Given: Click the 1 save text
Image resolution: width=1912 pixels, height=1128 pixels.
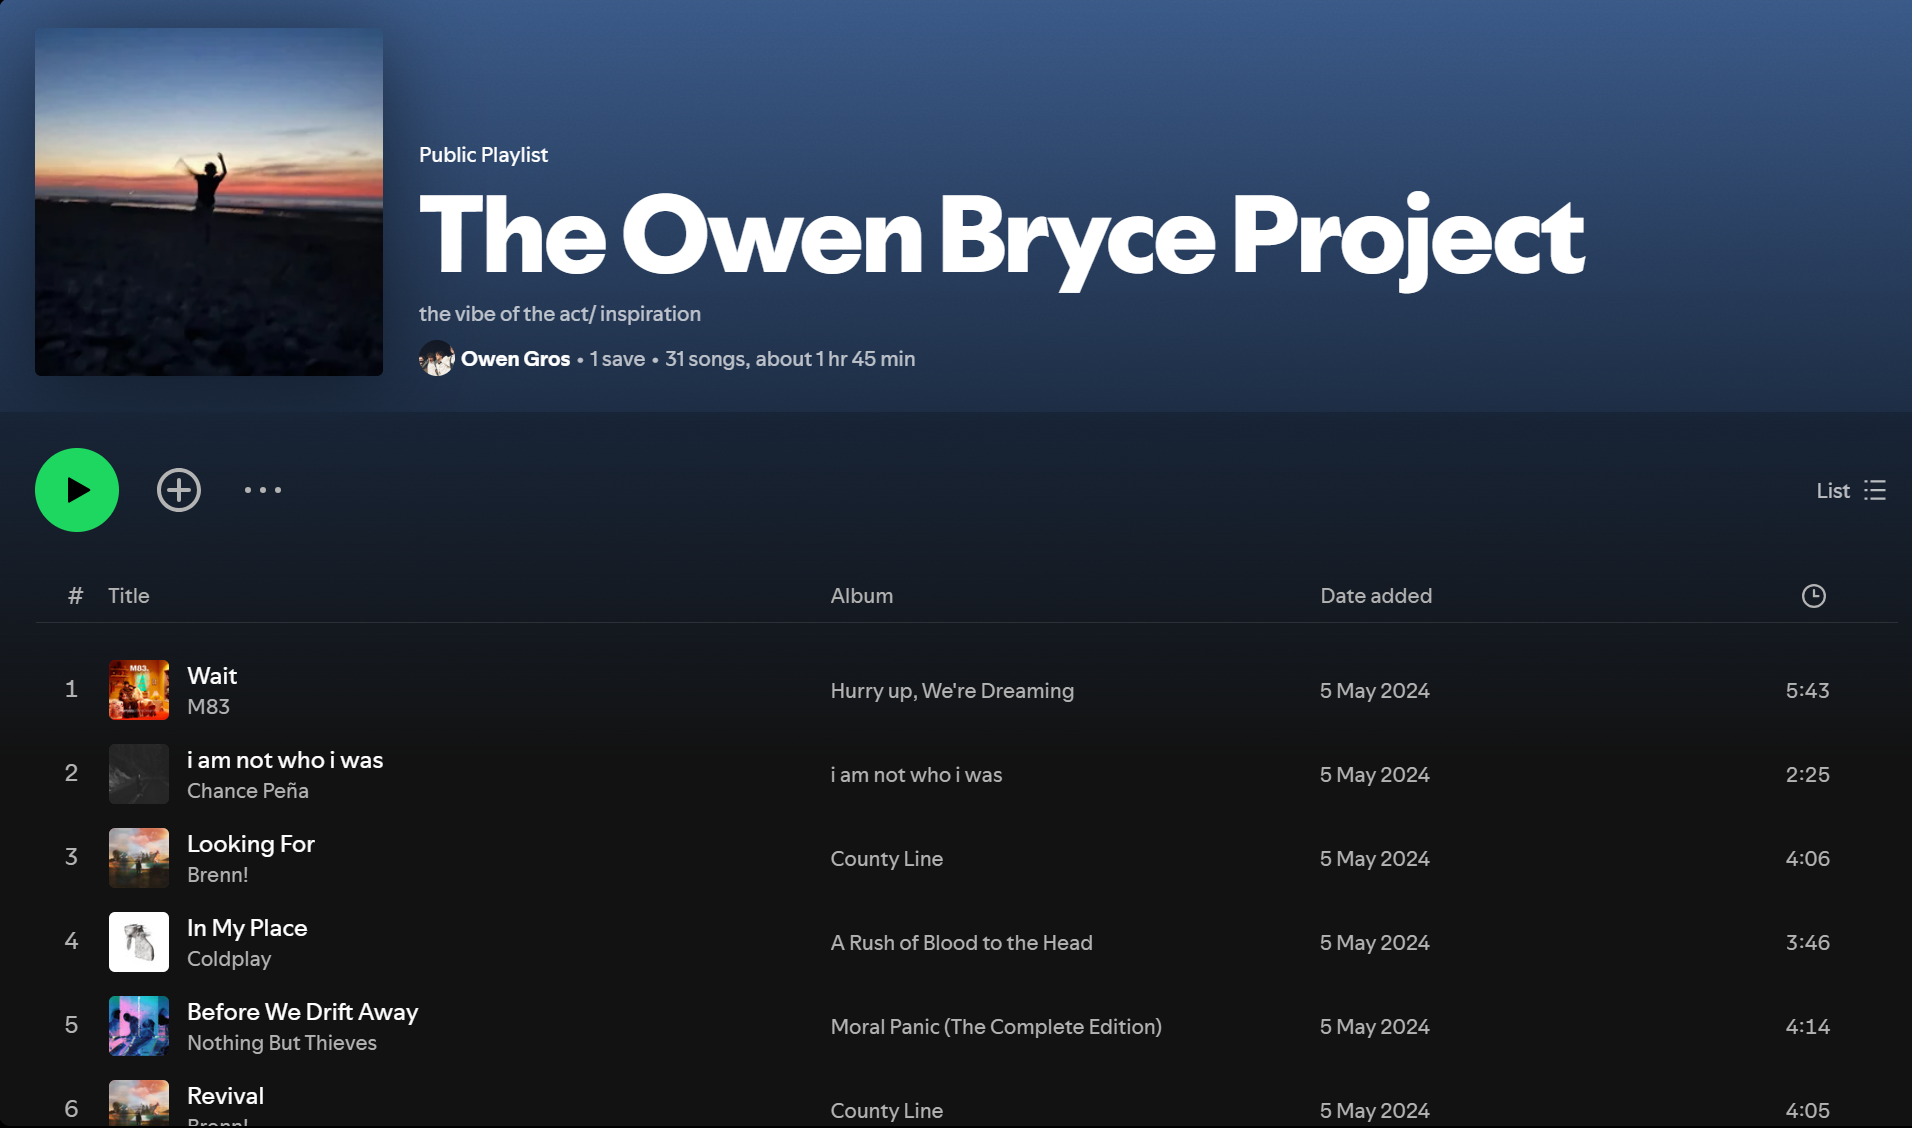Looking at the screenshot, I should pos(617,359).
